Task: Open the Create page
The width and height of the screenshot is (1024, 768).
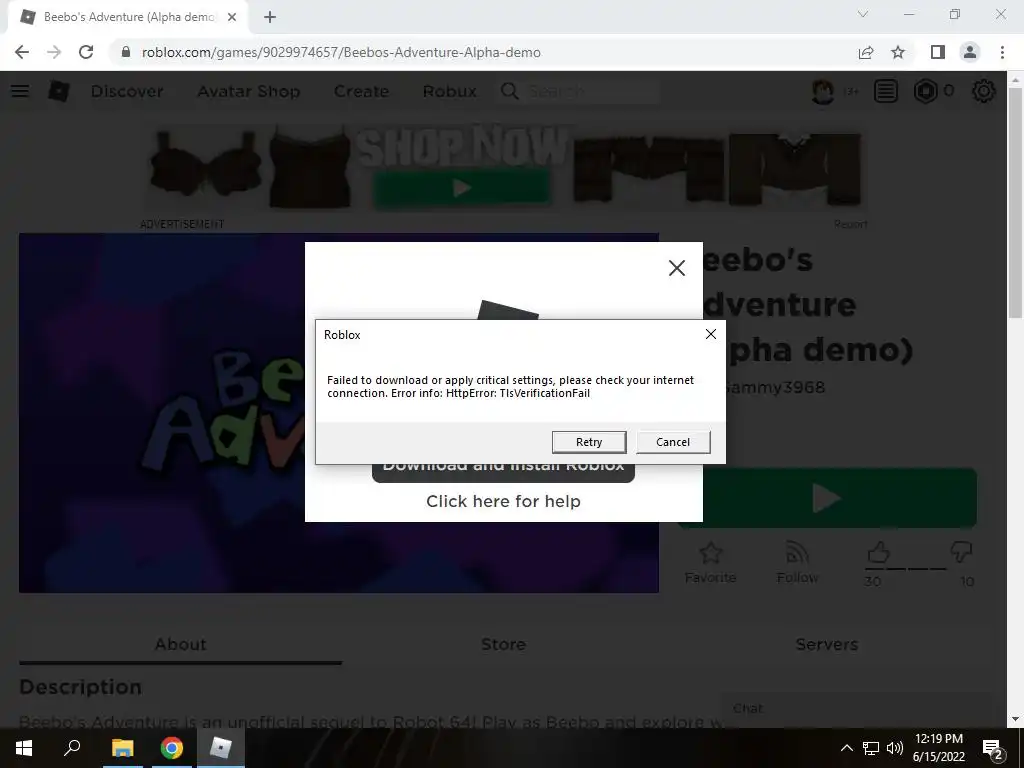Action: (x=361, y=91)
